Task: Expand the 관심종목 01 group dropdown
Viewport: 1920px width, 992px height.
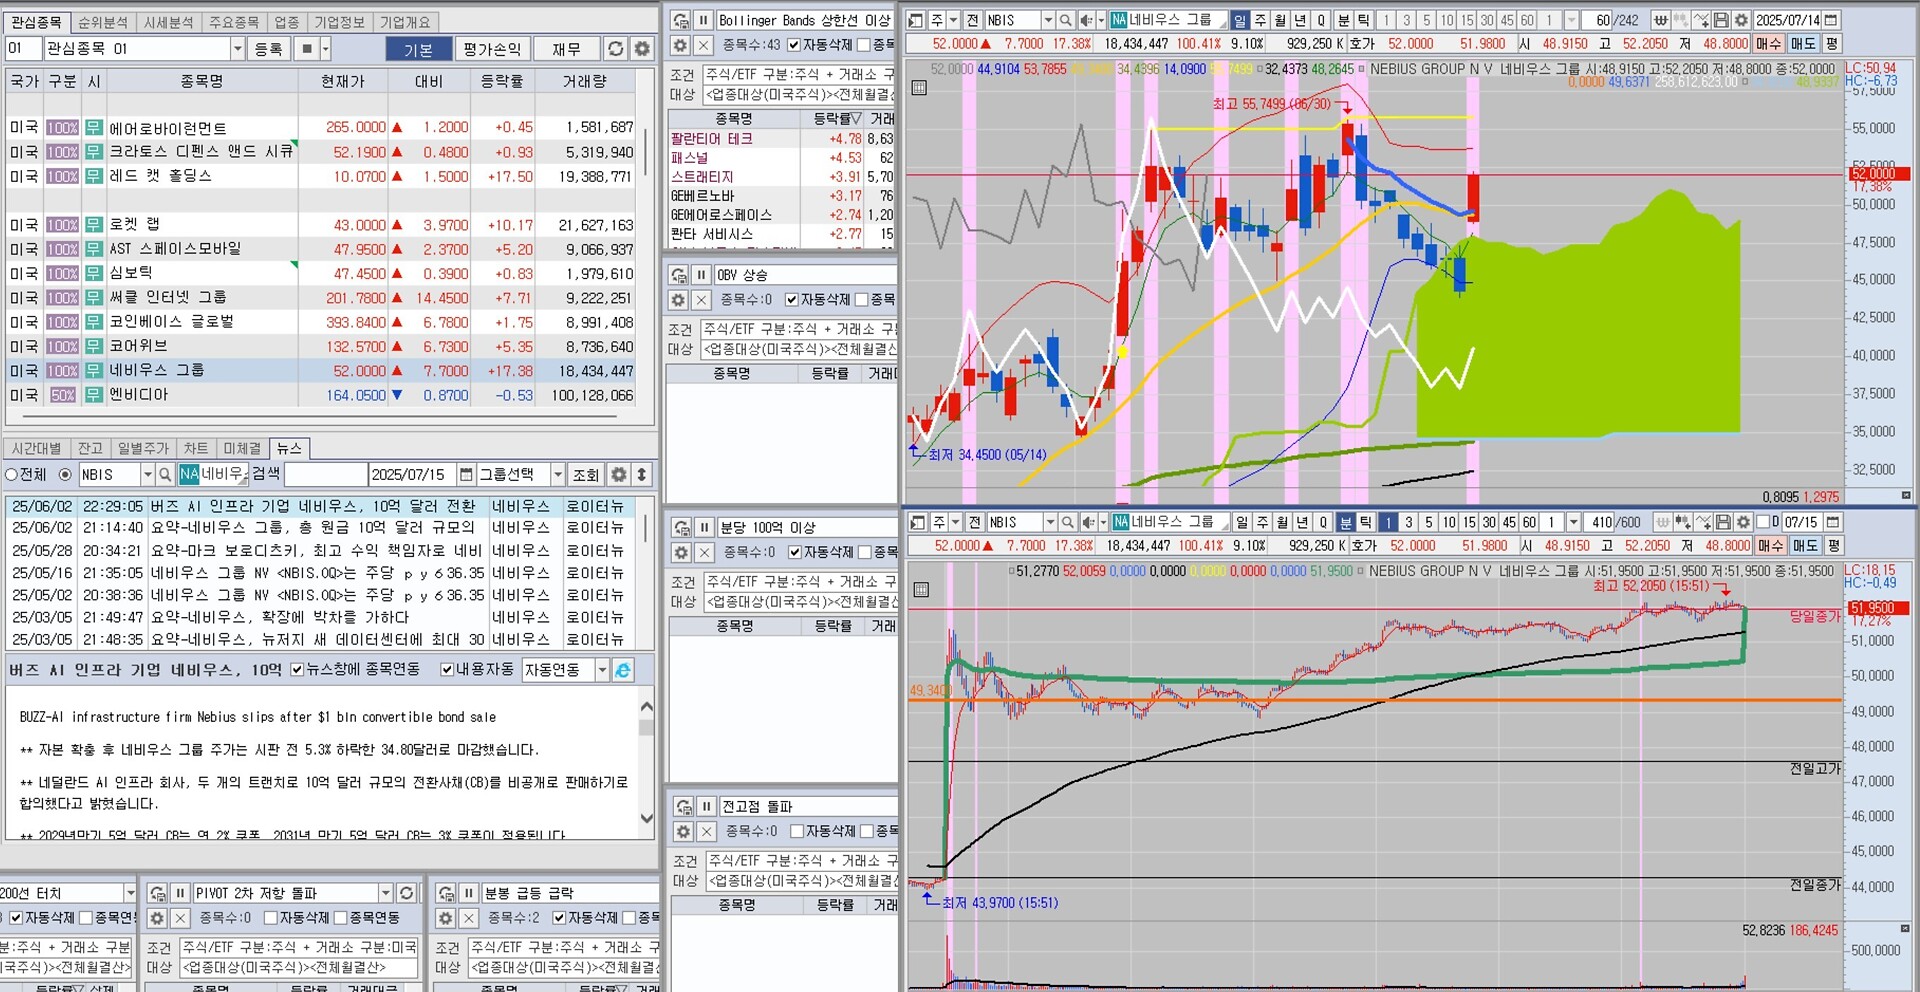Action: (x=237, y=49)
